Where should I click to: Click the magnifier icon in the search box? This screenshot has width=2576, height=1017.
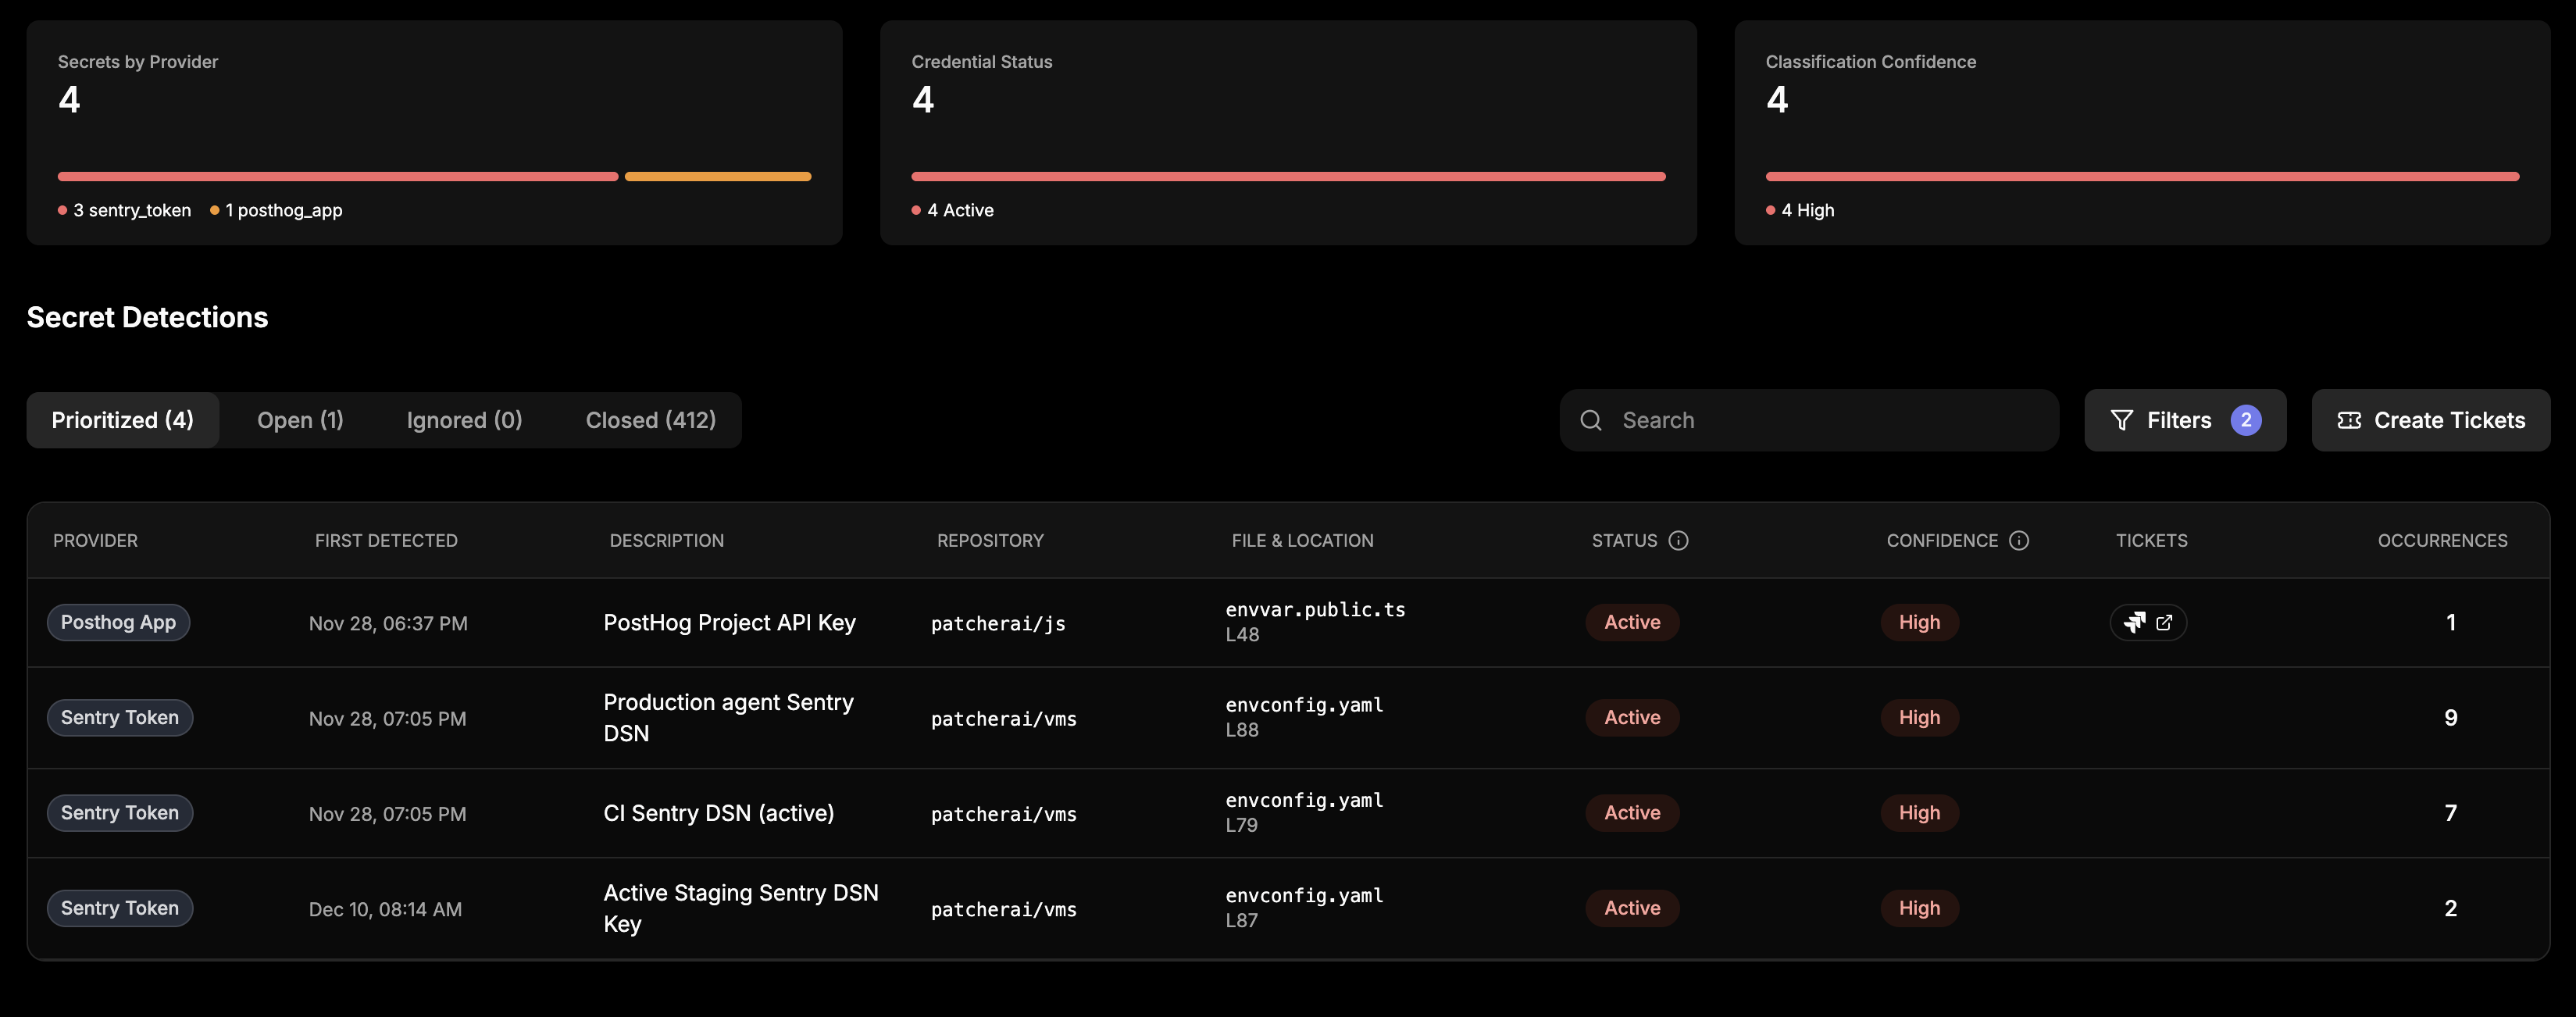(x=1590, y=420)
